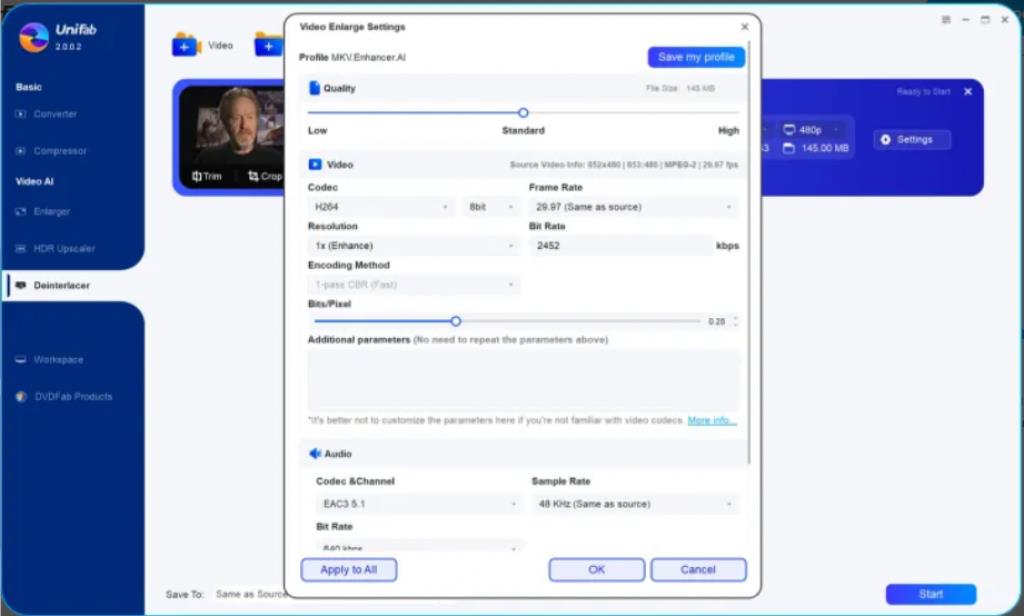Switch to the Converter tab
This screenshot has height=616, width=1024.
55,114
